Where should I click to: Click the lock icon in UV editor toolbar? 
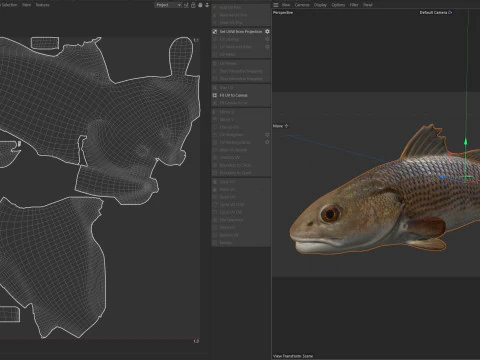193,5
